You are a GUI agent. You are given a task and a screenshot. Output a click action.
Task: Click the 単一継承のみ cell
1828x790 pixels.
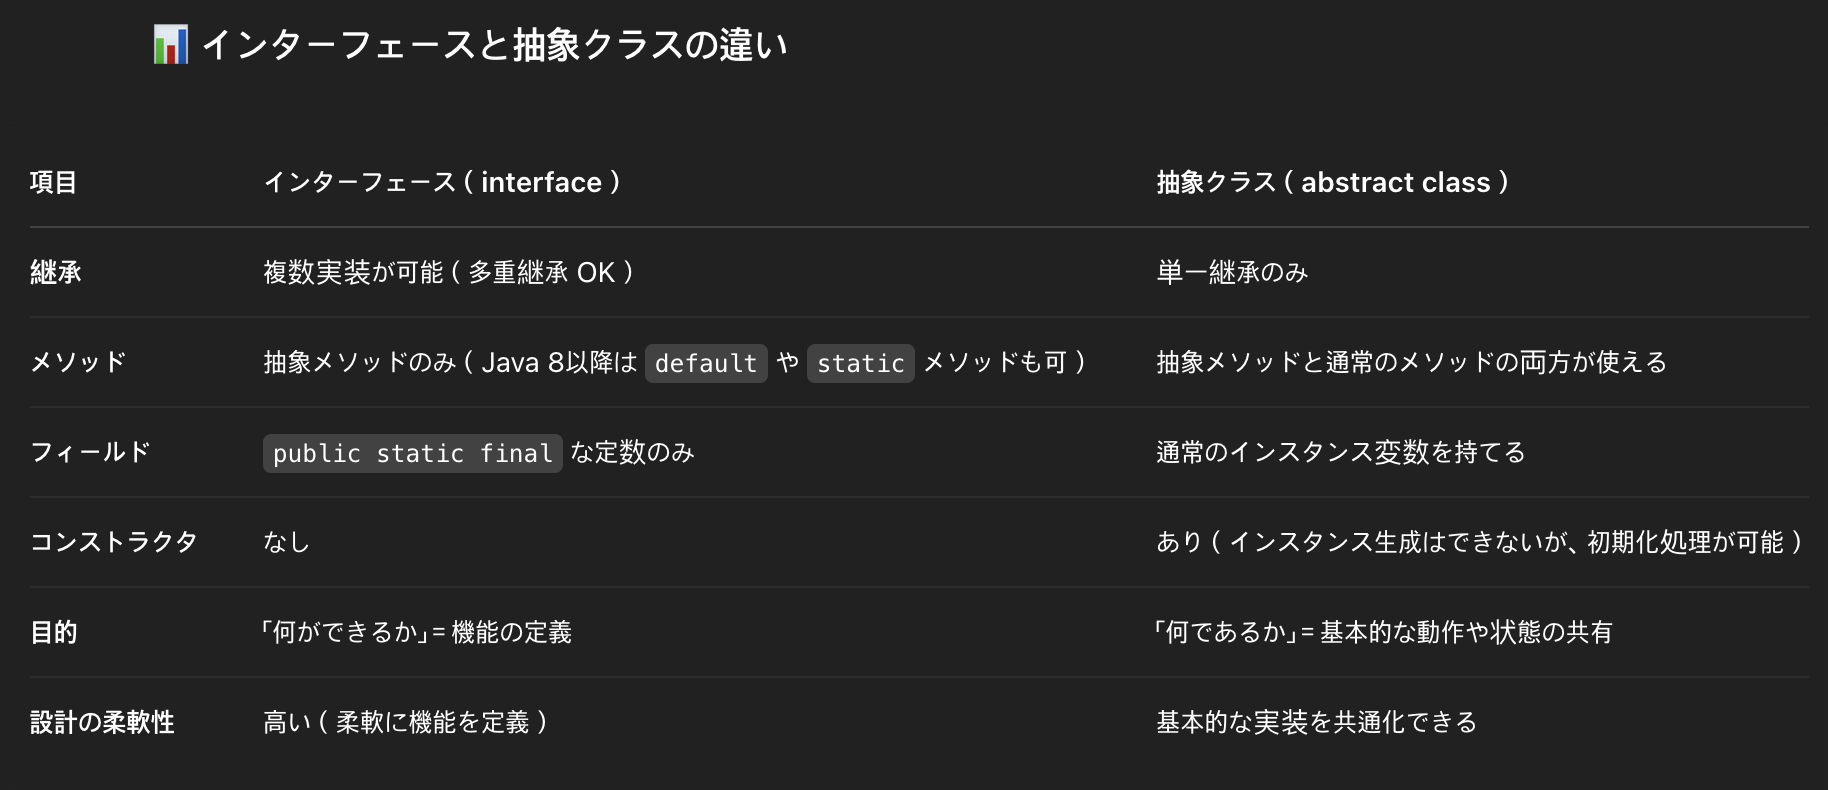point(1232,272)
